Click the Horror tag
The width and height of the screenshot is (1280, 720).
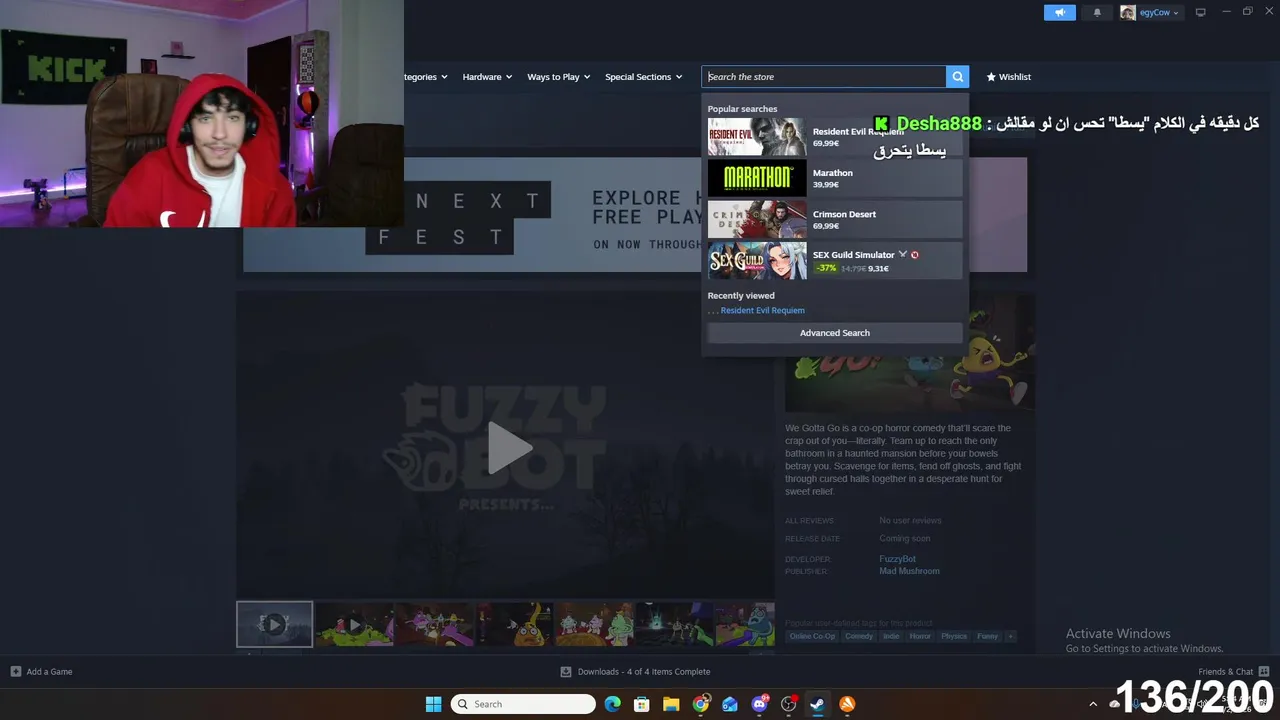pos(920,636)
